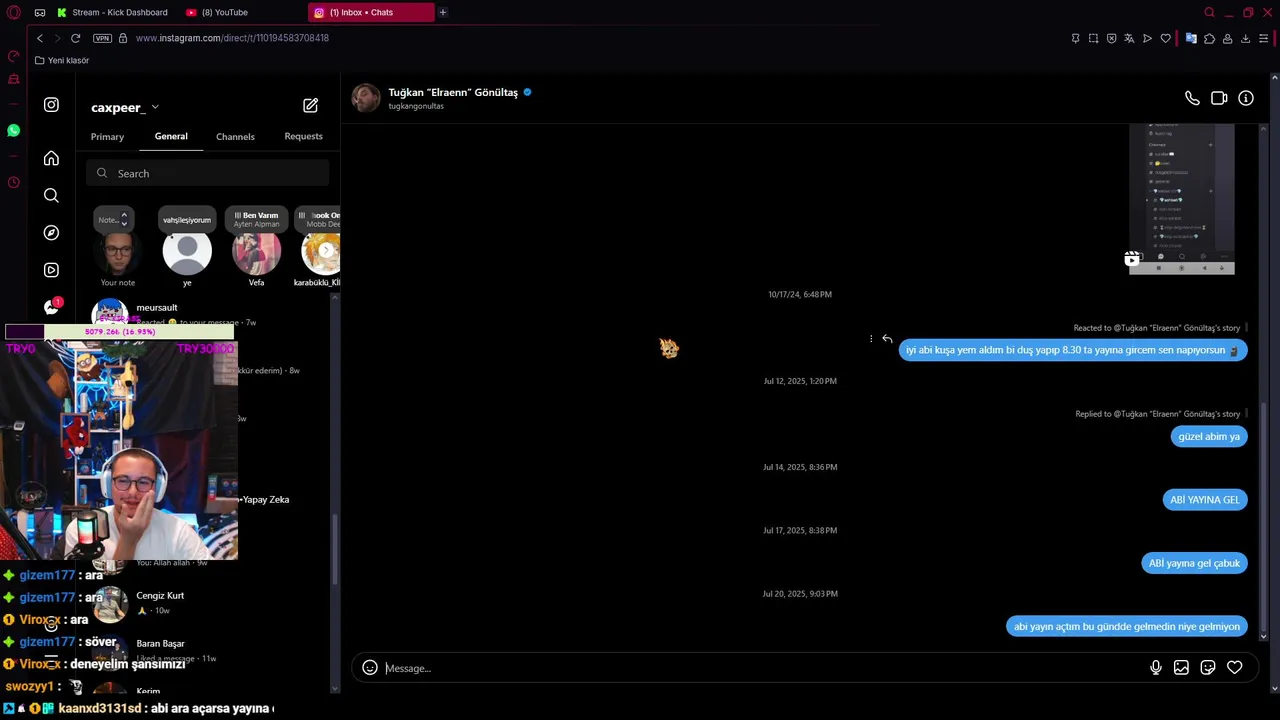Viewport: 1280px width, 720px height.
Task: Go to Instagram Home
Action: click(x=51, y=158)
